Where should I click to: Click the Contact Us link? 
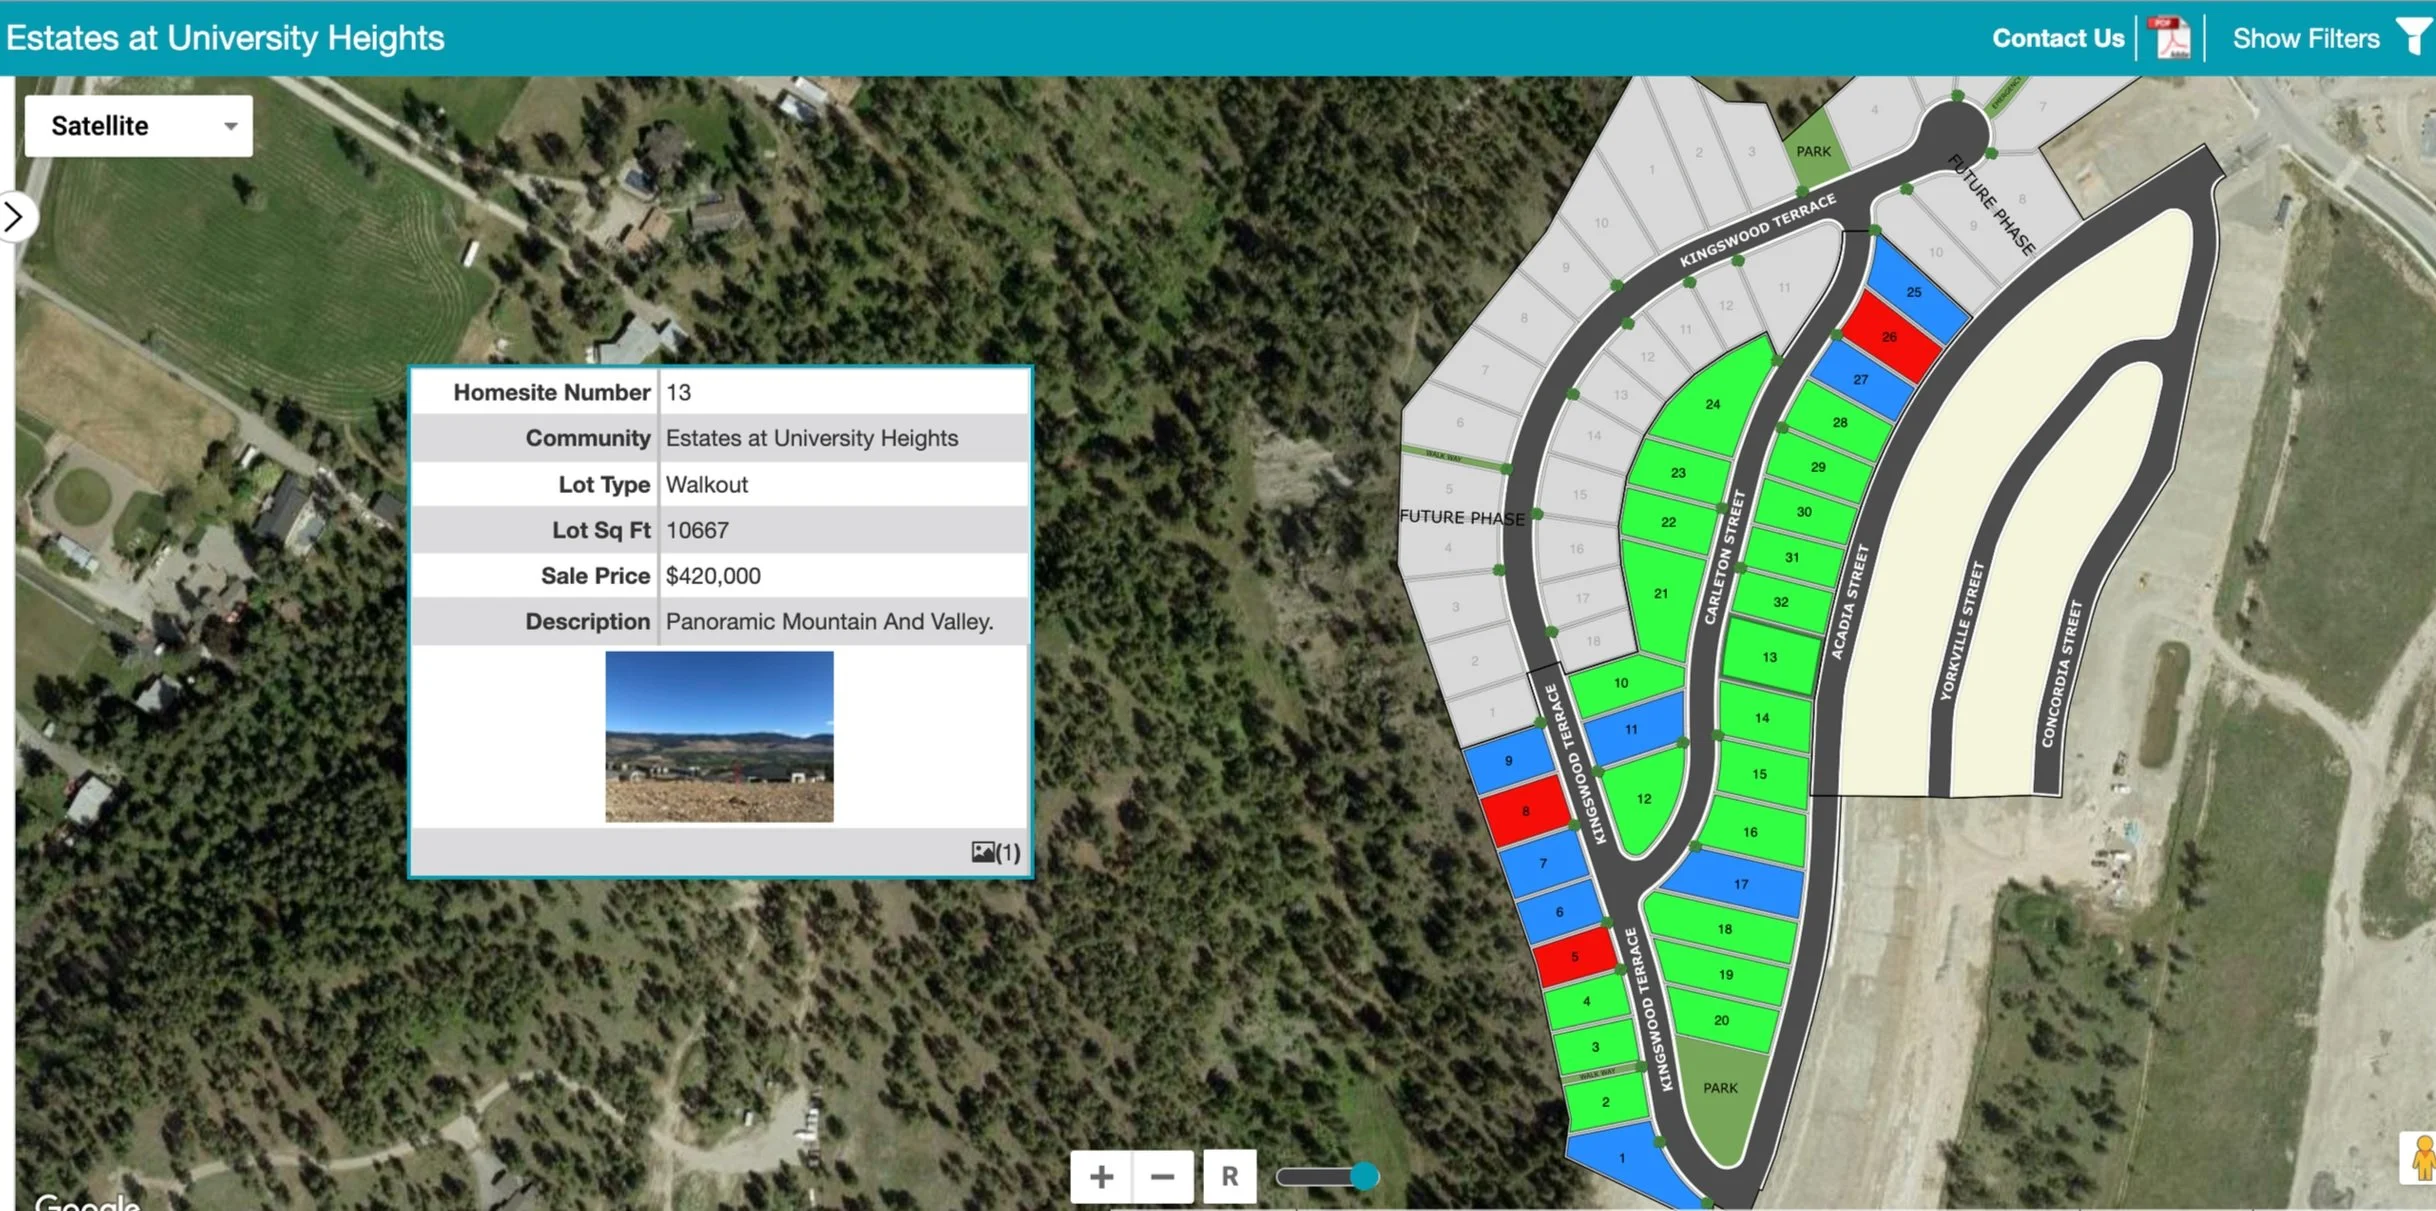[x=2057, y=38]
